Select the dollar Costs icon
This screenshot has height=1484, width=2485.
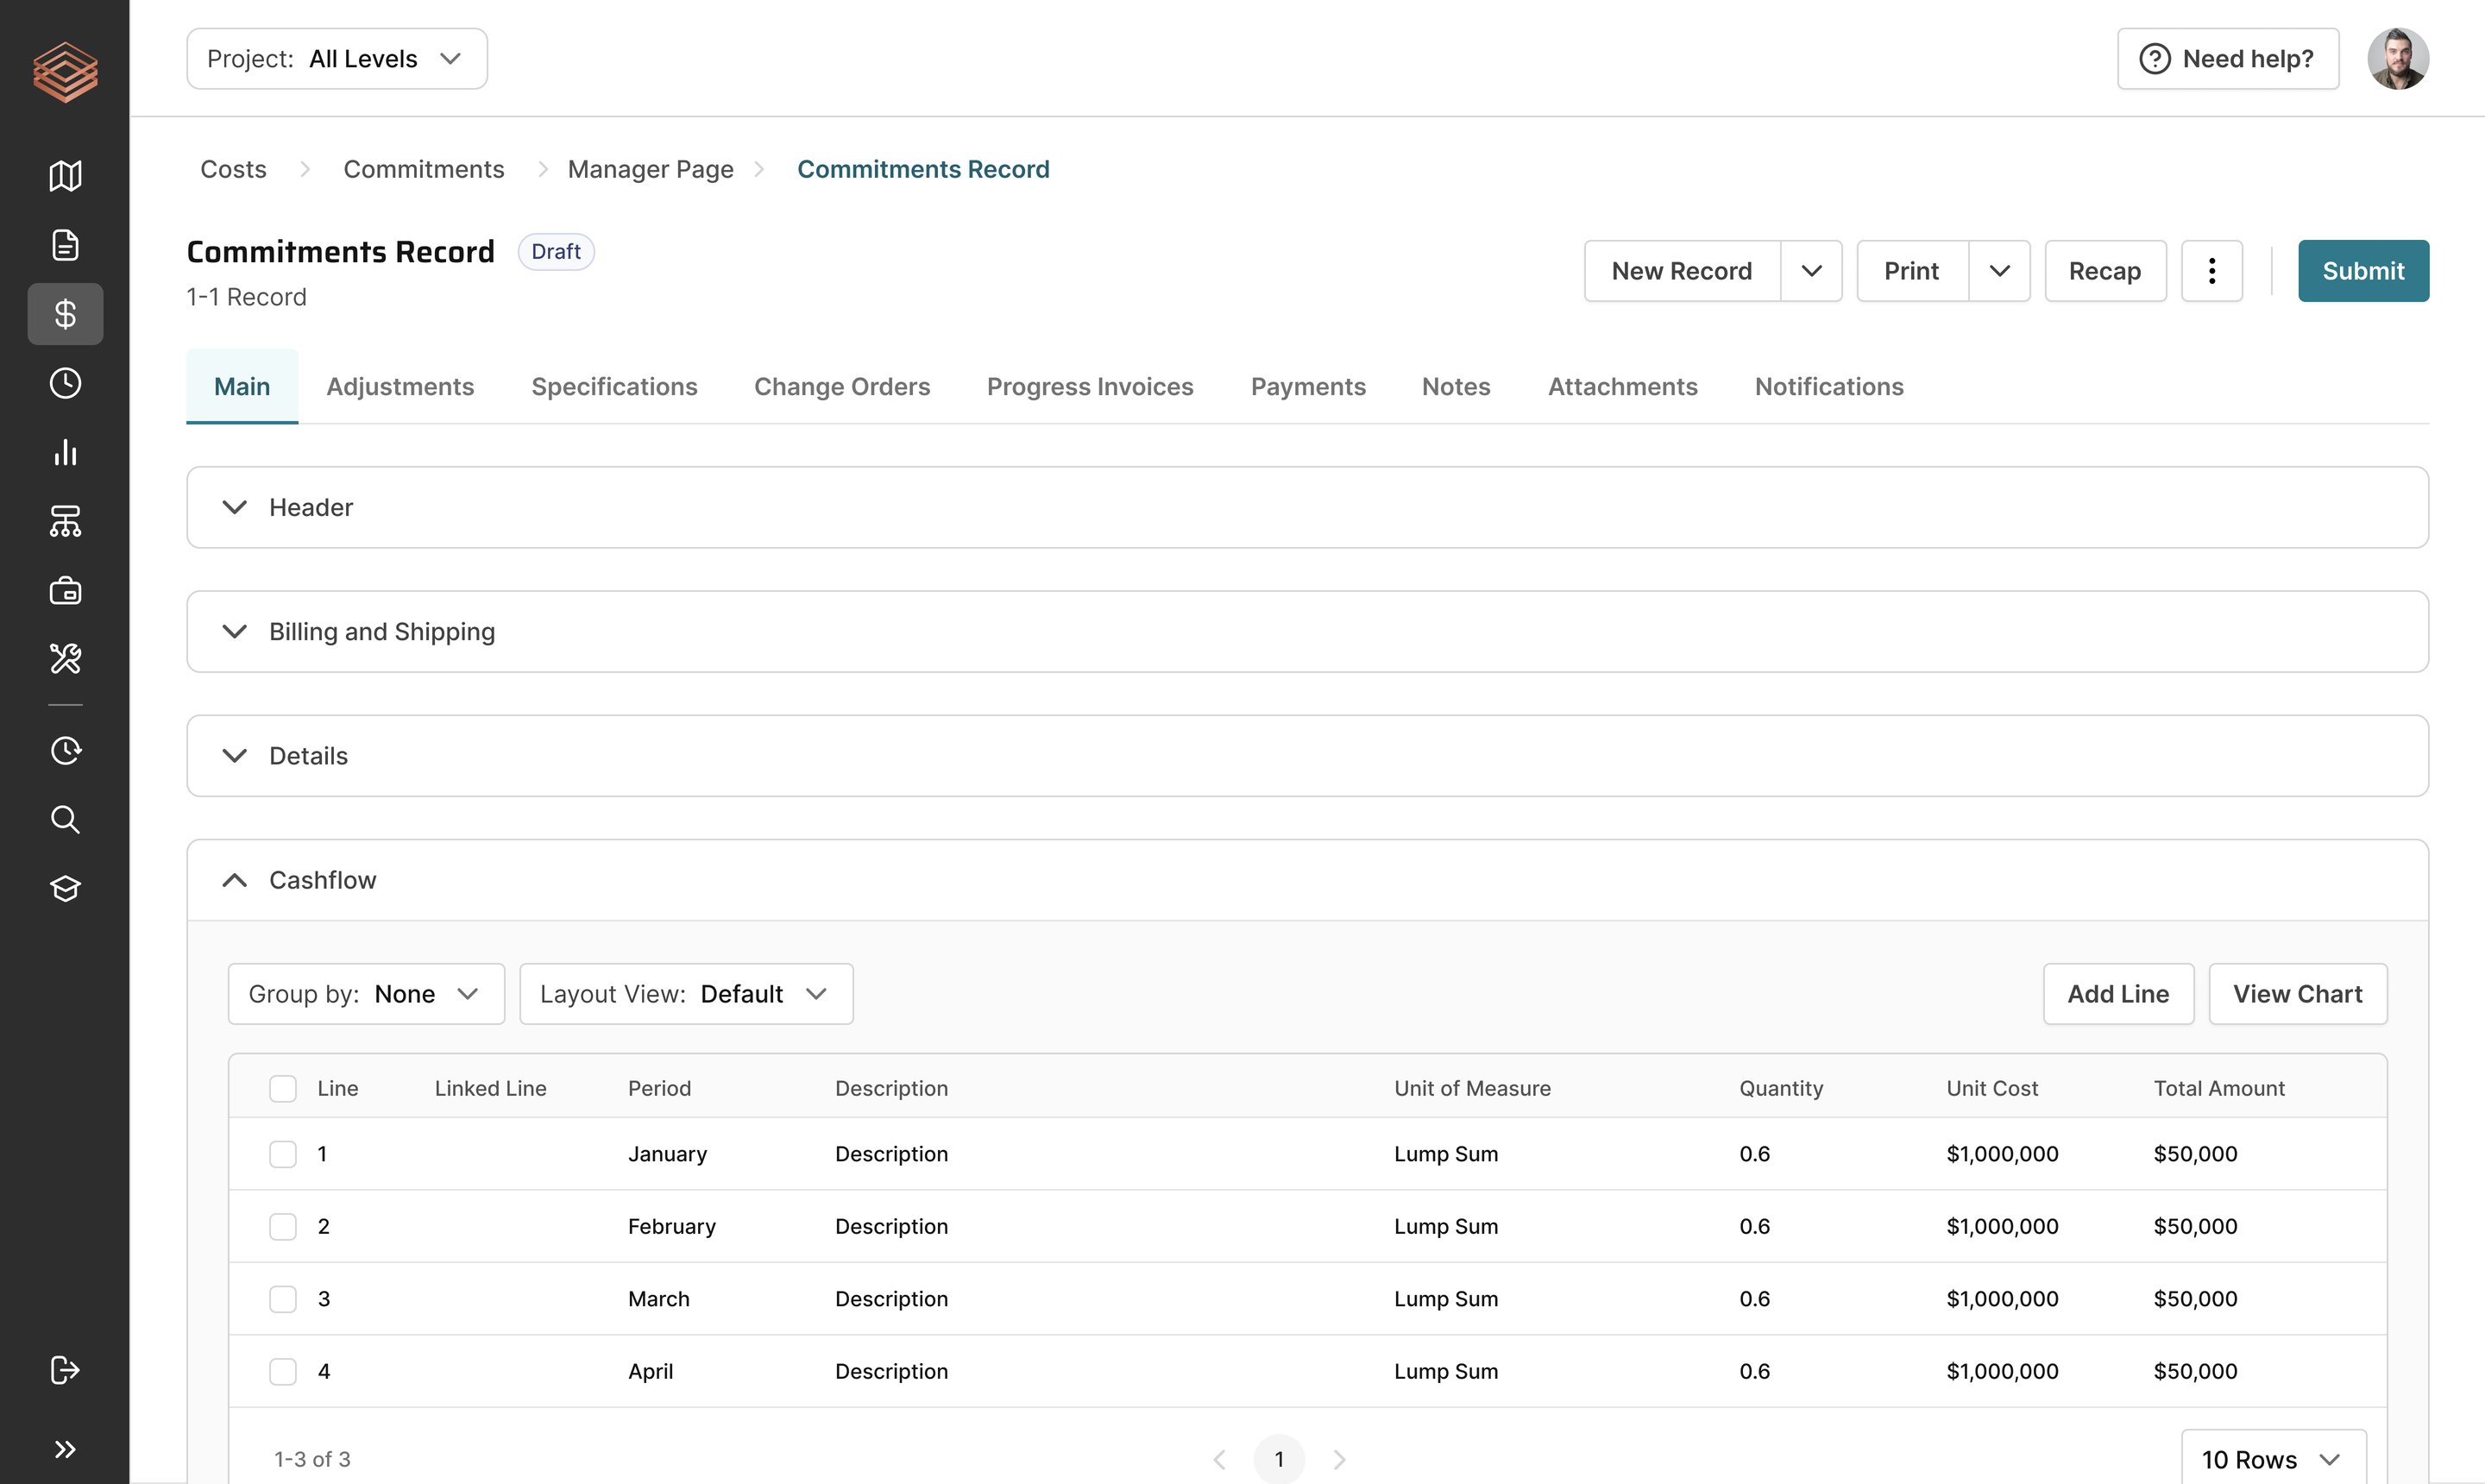click(65, 314)
